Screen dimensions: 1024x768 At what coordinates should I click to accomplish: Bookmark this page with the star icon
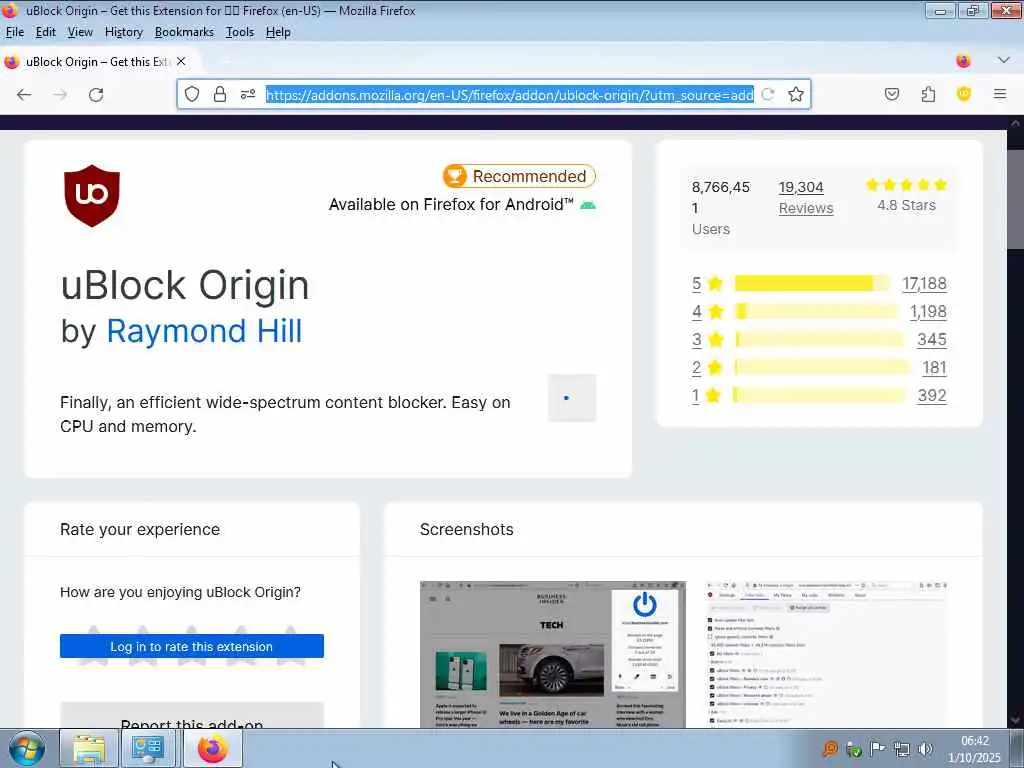point(795,94)
